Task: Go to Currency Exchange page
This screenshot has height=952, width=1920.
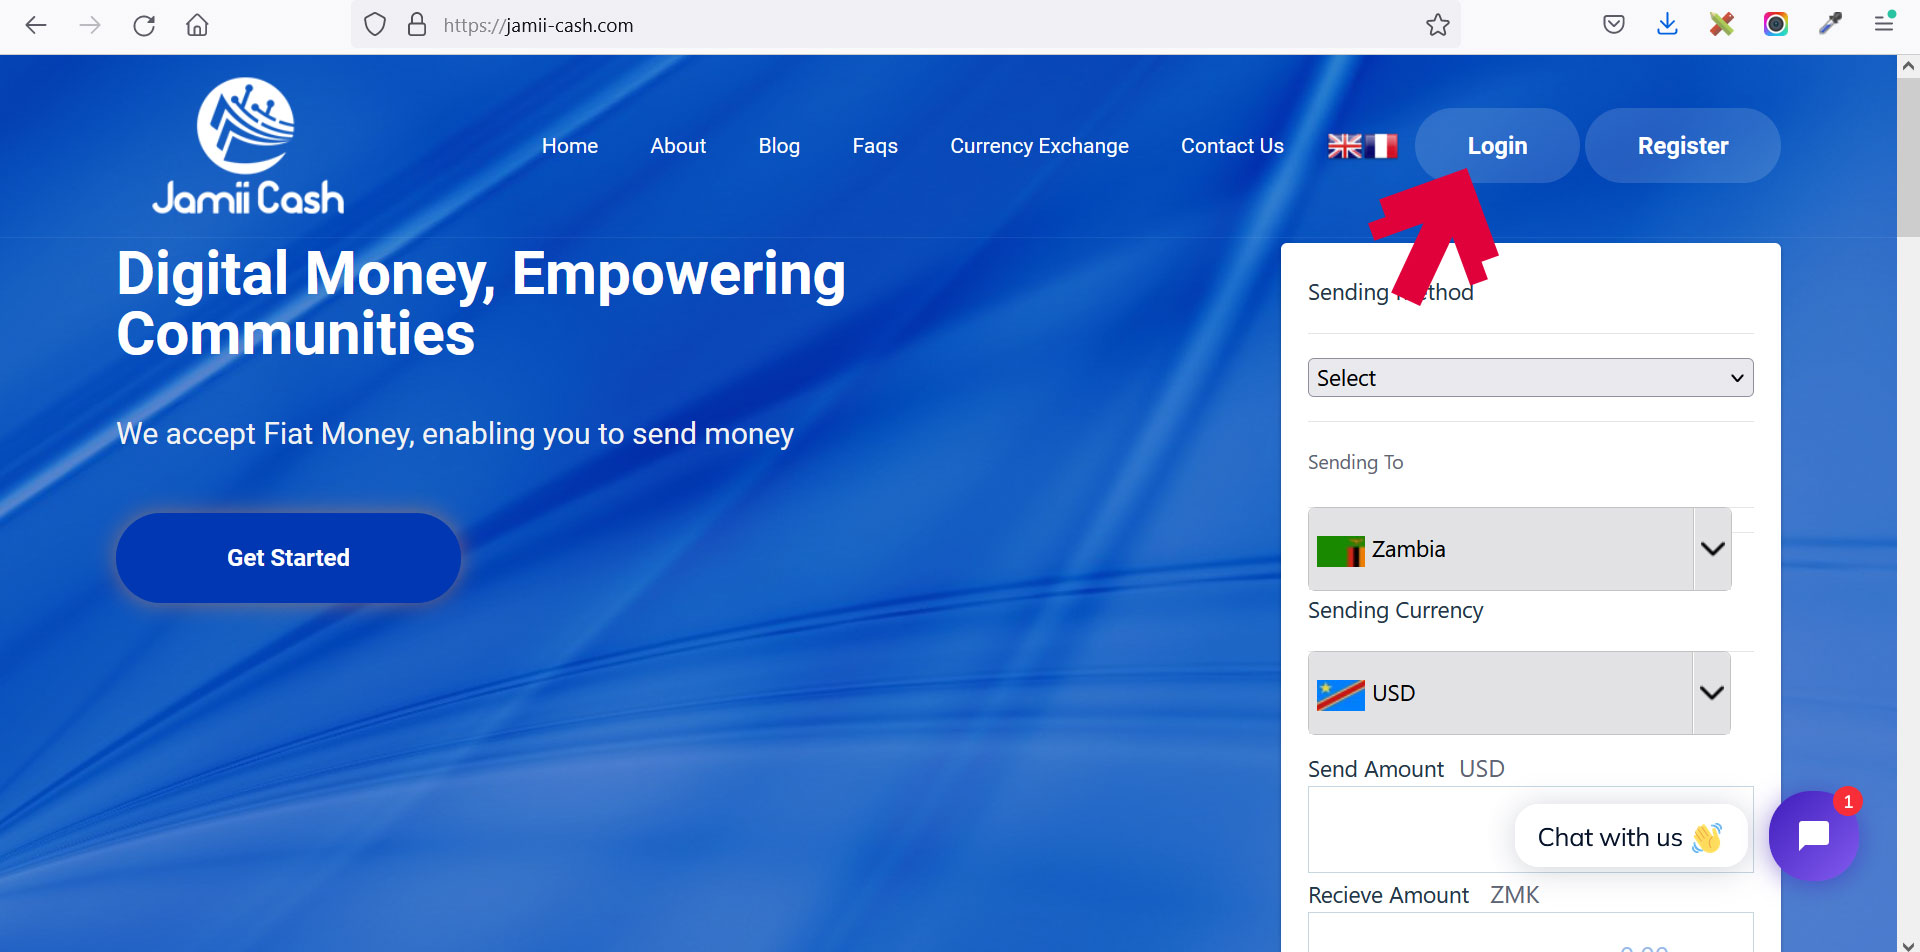Action: (x=1039, y=146)
